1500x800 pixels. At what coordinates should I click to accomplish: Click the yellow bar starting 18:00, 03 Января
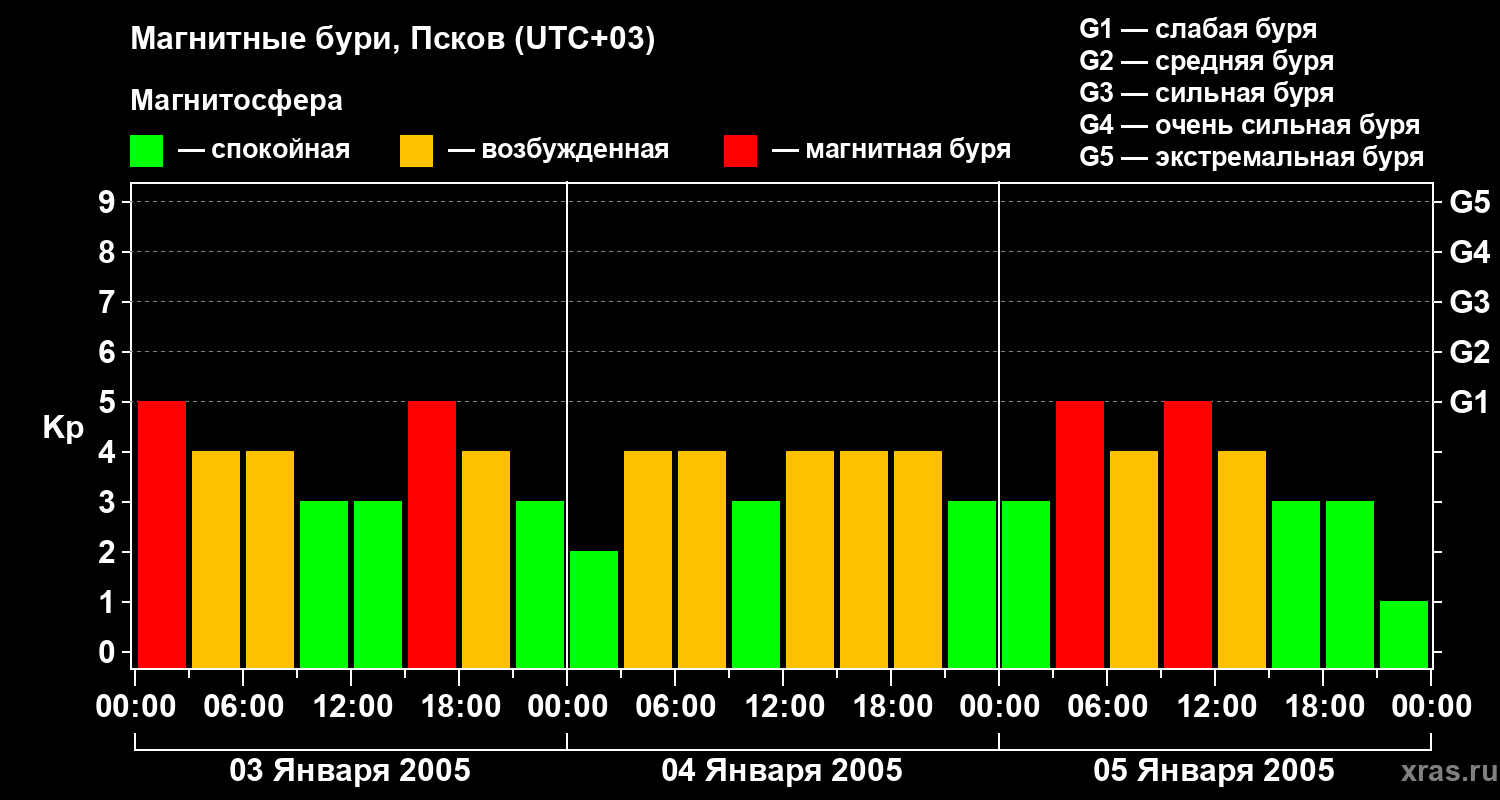point(486,559)
